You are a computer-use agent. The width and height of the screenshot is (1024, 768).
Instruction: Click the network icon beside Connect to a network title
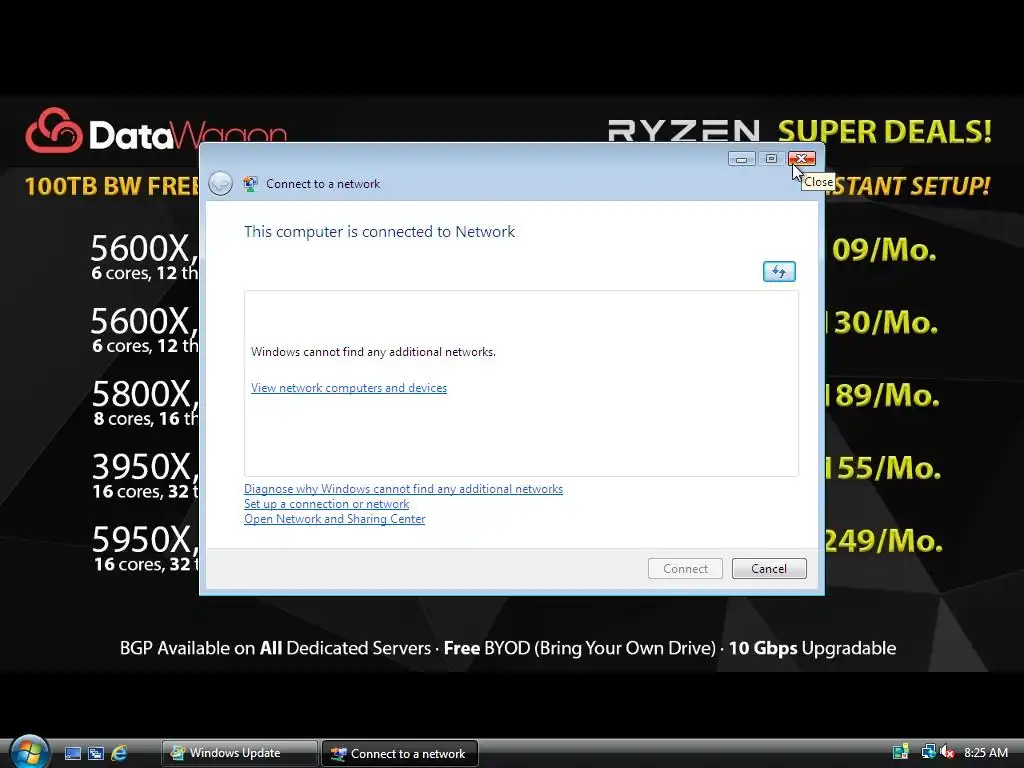(x=250, y=184)
